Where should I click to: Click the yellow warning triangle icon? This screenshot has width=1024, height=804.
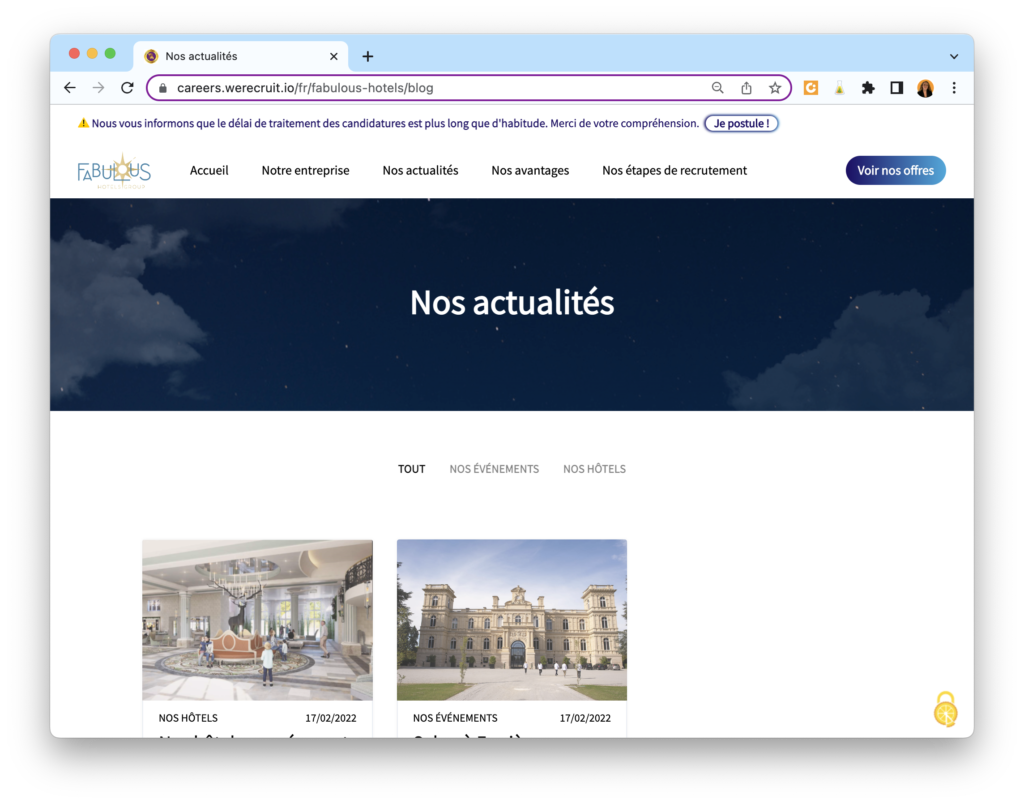tap(84, 123)
